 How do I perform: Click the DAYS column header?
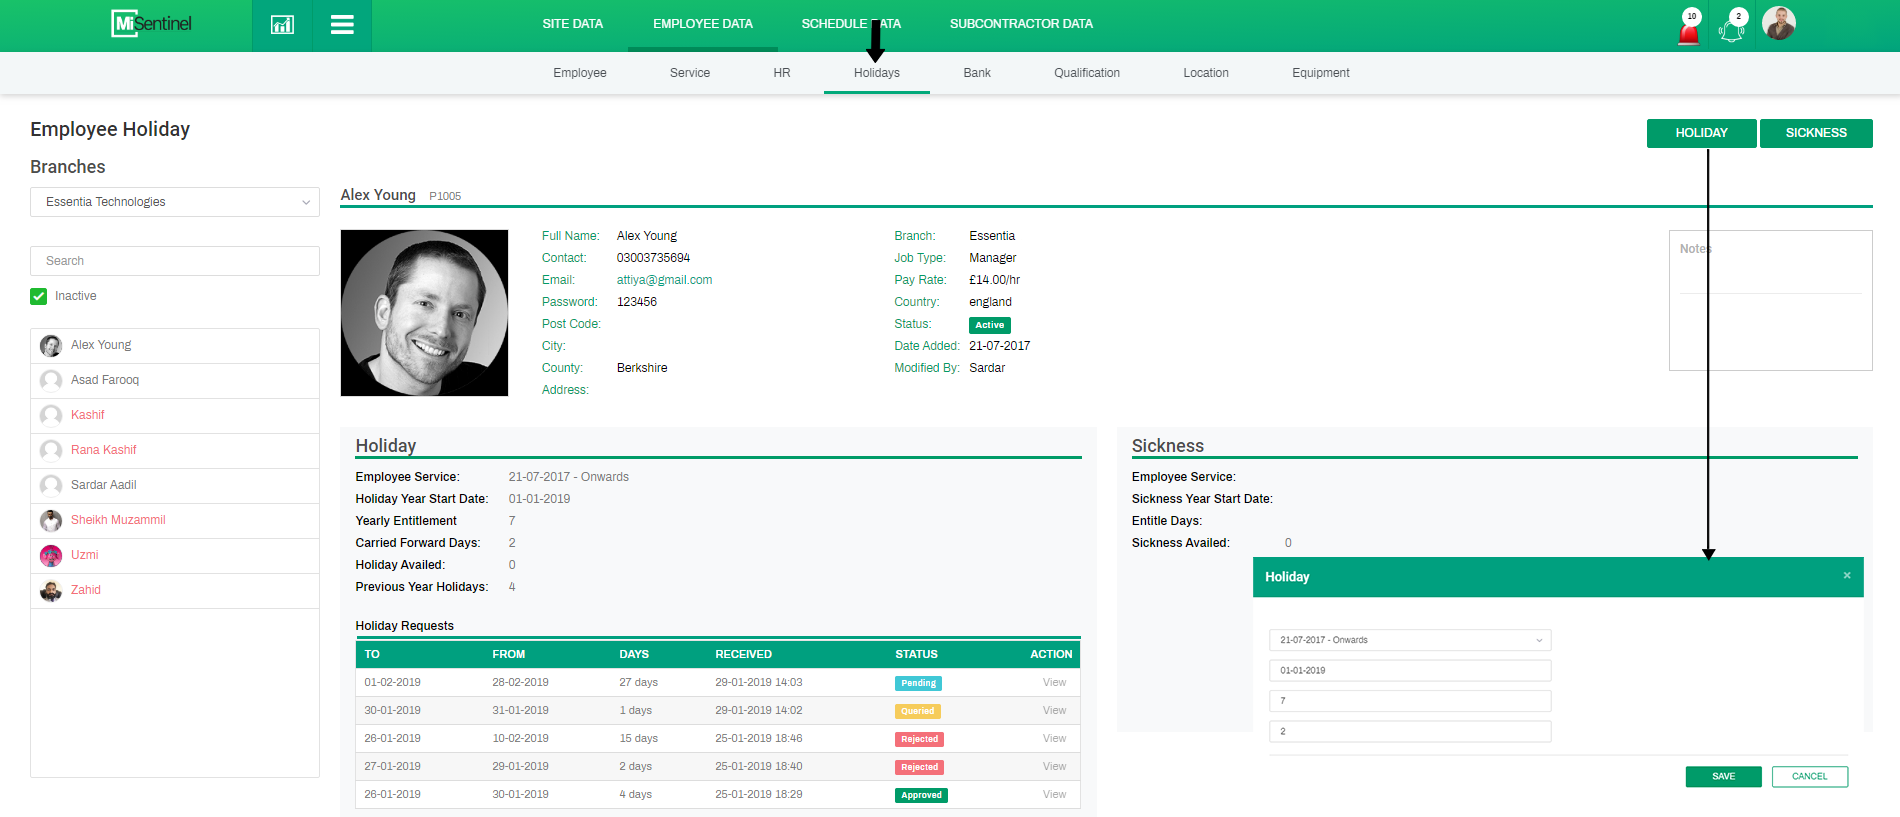[x=634, y=655]
